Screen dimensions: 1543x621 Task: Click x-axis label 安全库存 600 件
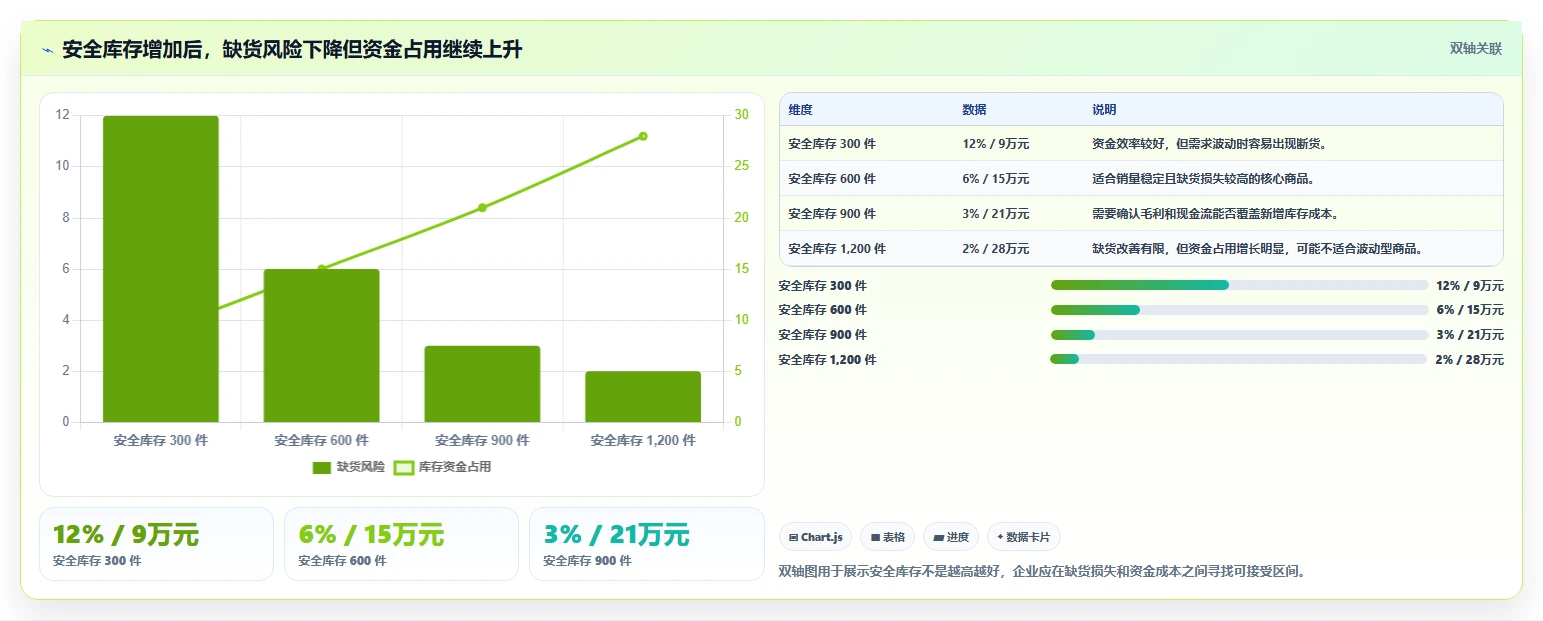click(x=322, y=440)
